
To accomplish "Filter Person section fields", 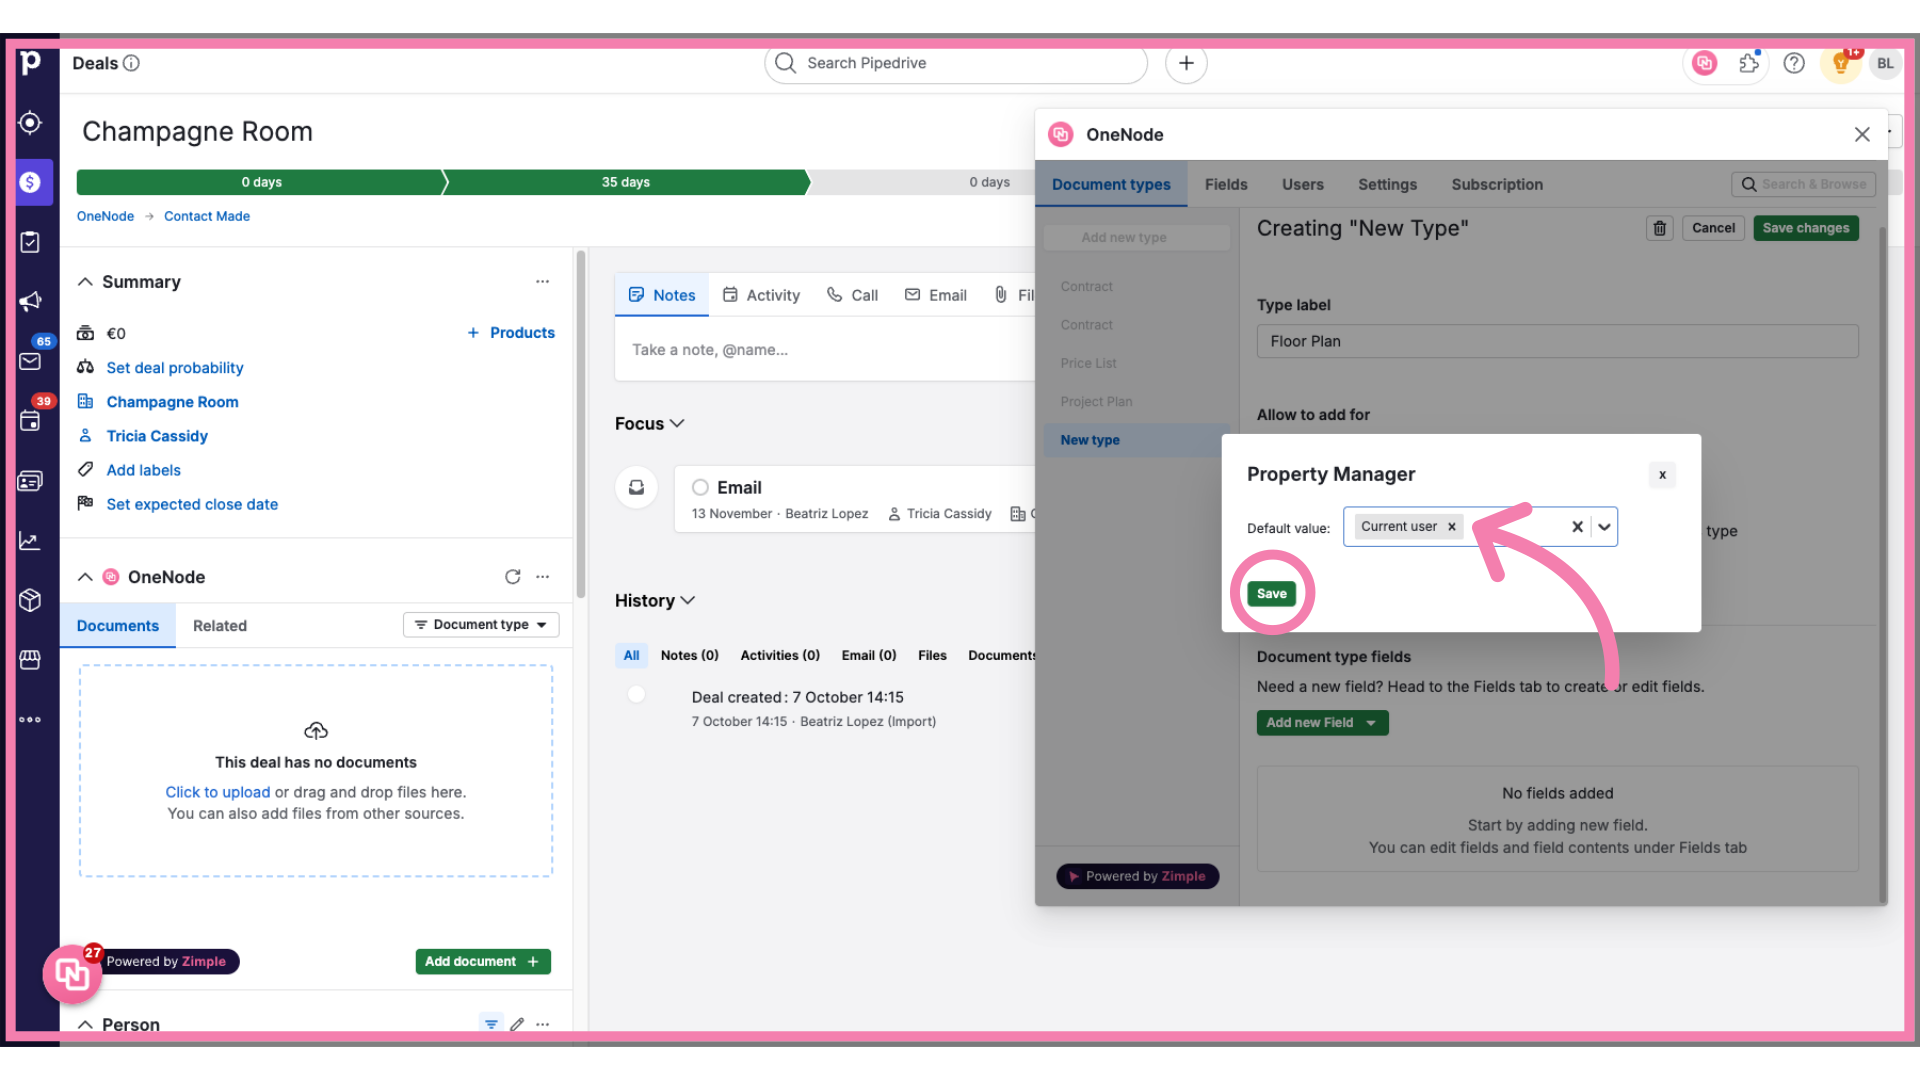I will pyautogui.click(x=491, y=1024).
